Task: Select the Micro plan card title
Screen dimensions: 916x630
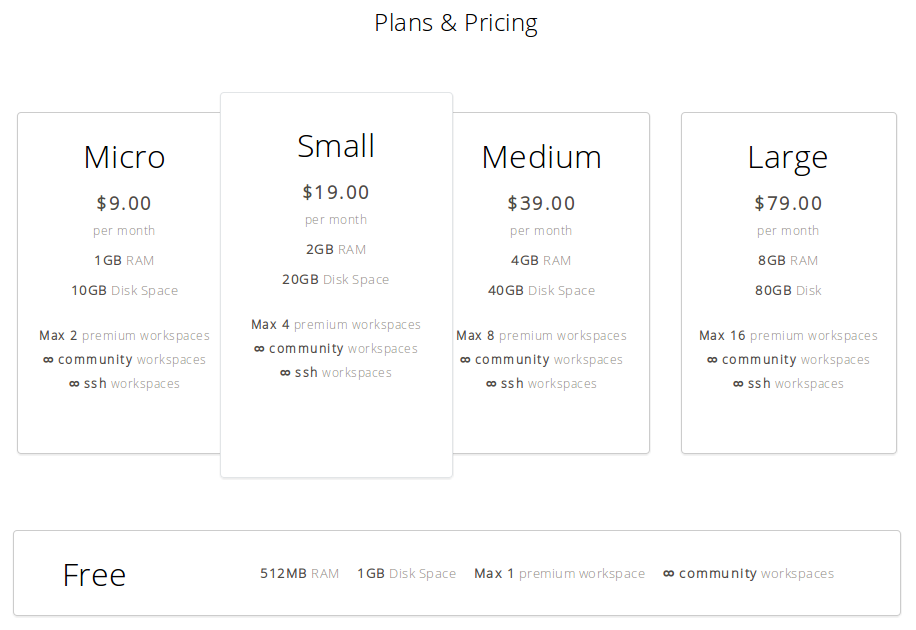Action: (124, 157)
